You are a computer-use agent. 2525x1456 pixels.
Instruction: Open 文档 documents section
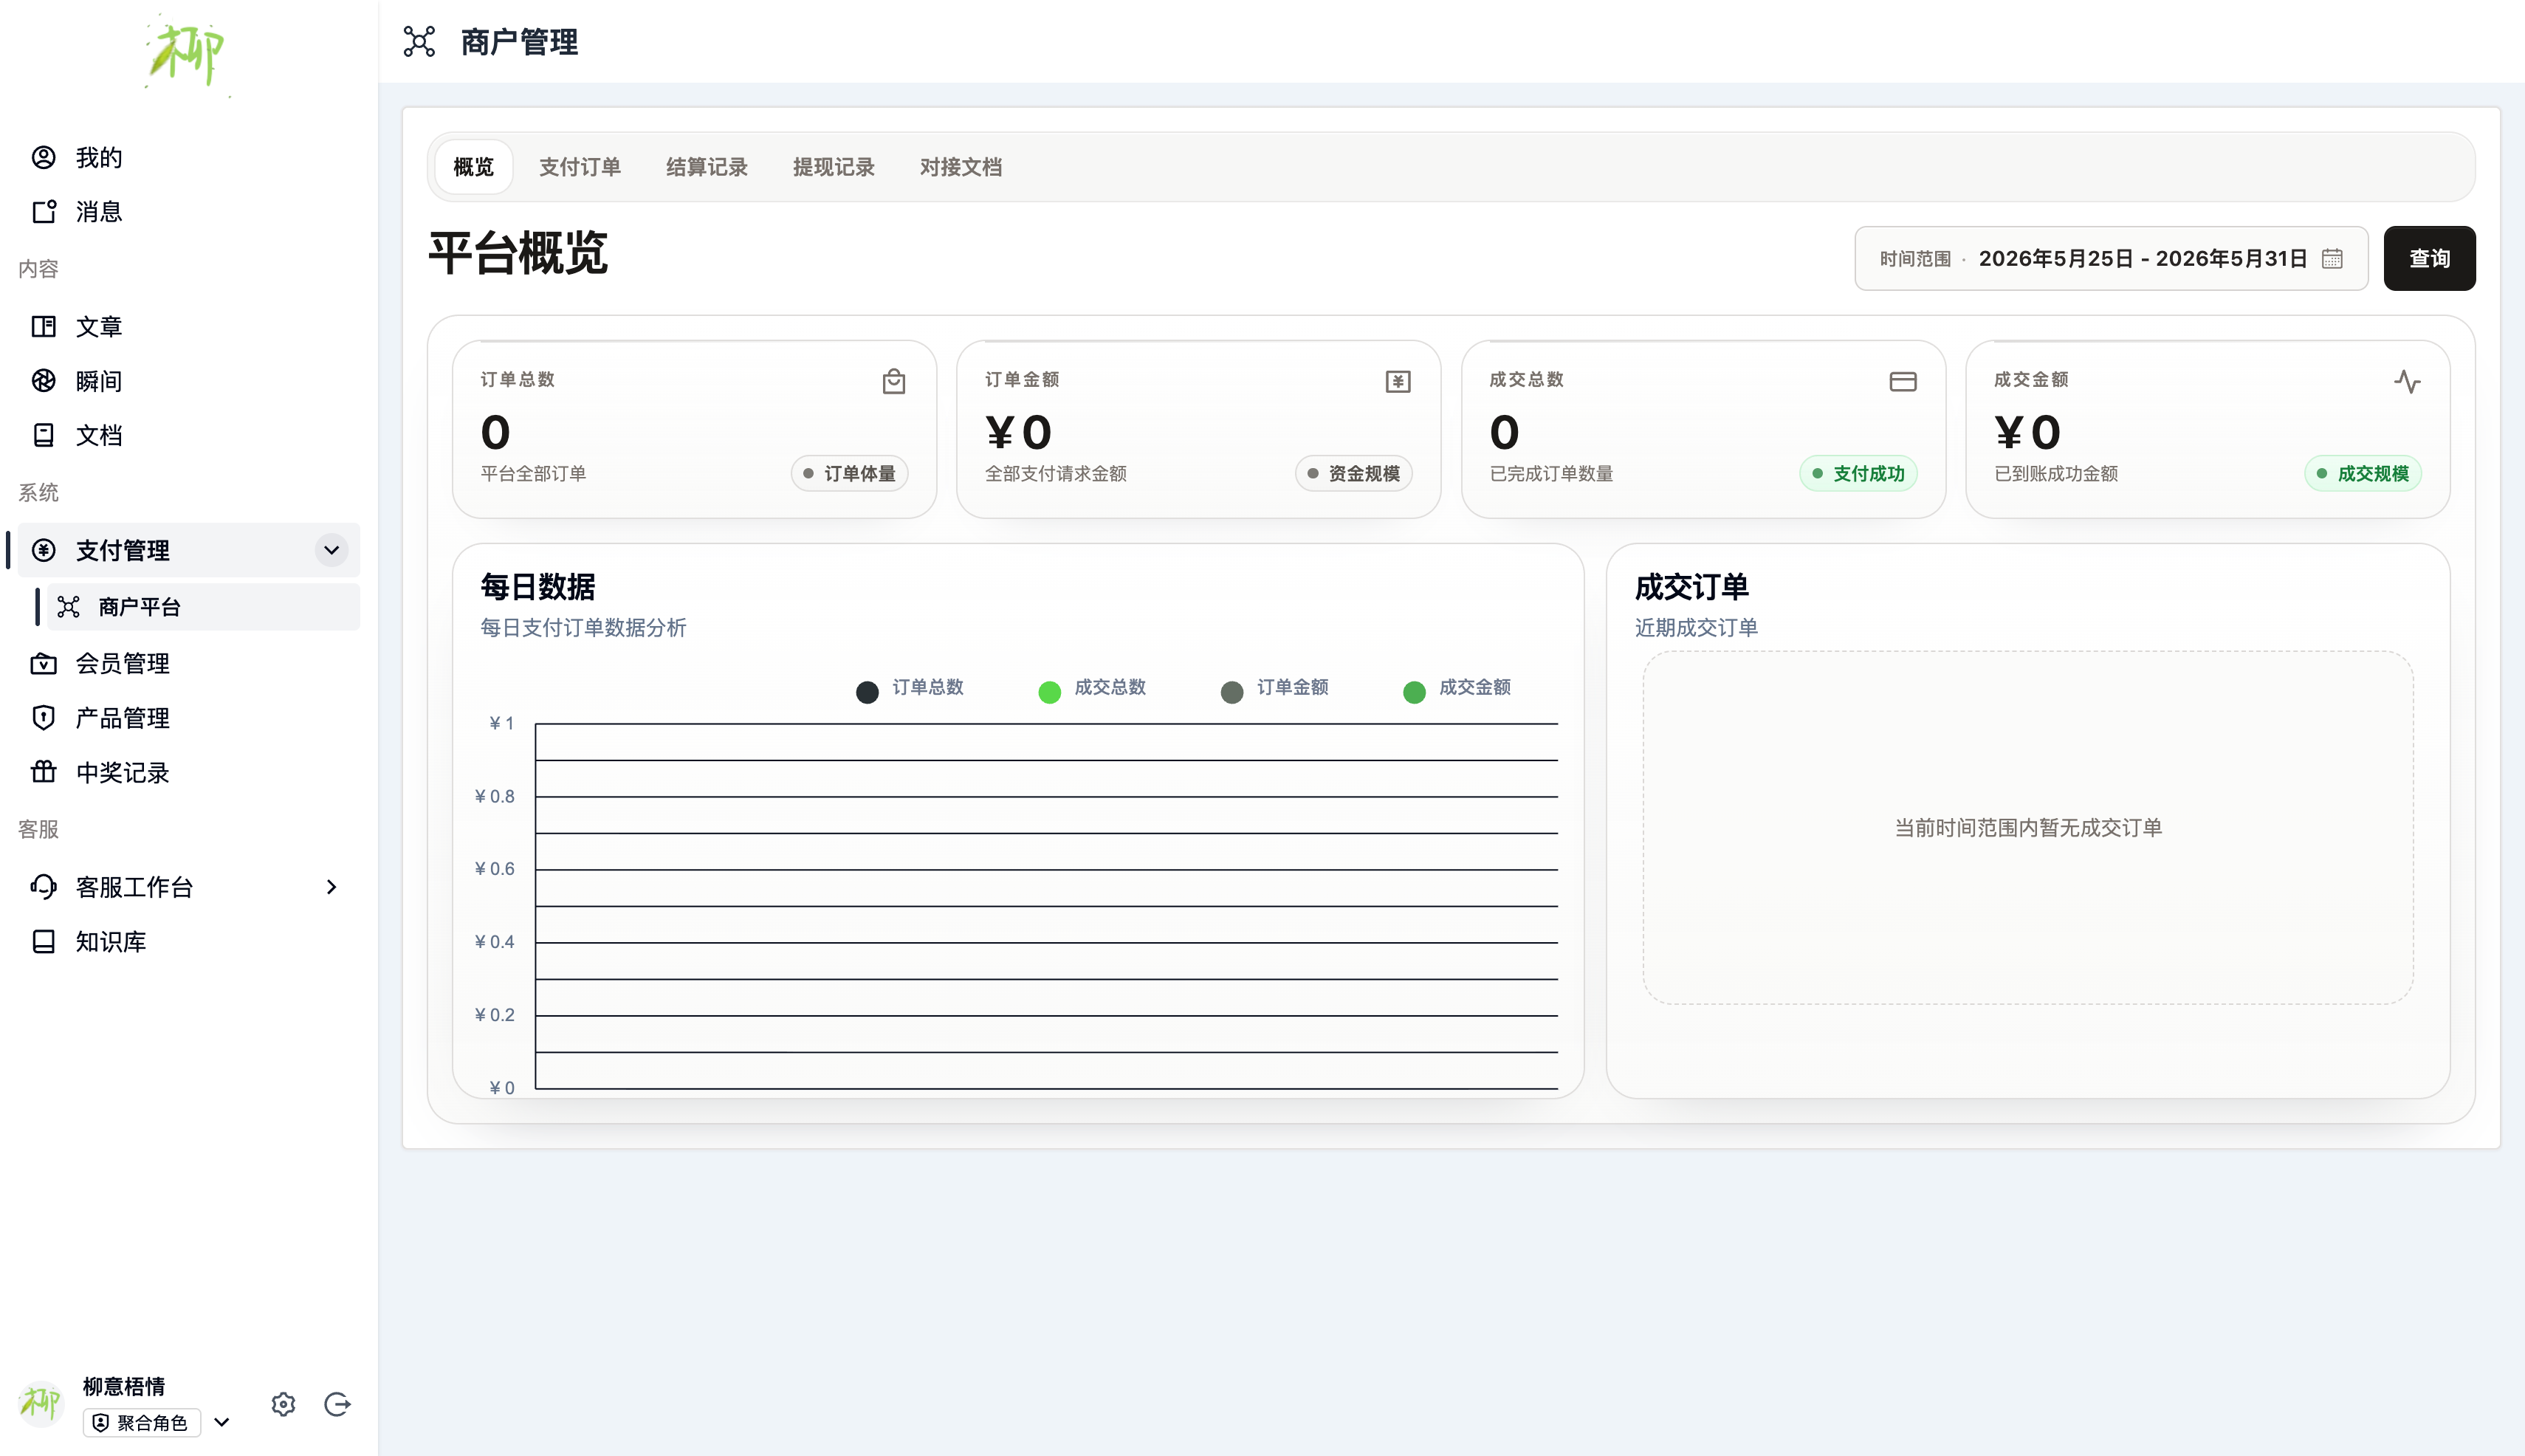pos(189,435)
